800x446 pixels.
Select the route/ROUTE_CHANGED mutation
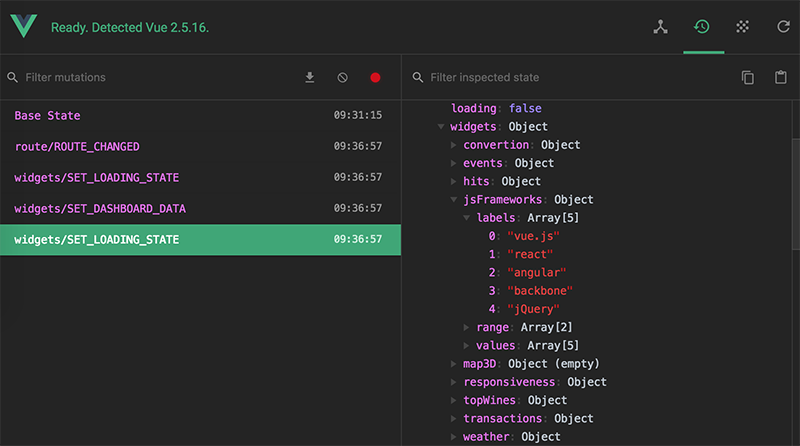click(x=200, y=146)
